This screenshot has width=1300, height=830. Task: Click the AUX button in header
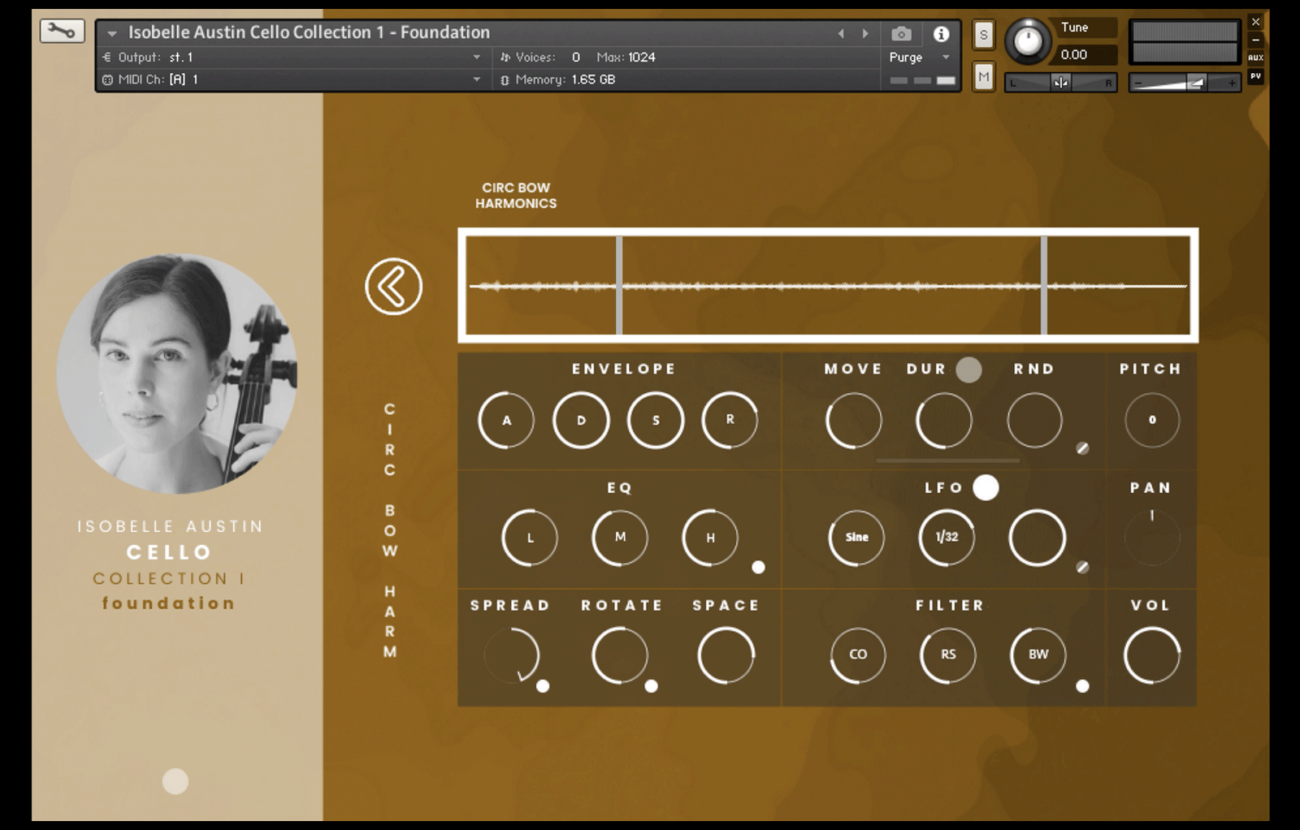point(1255,58)
